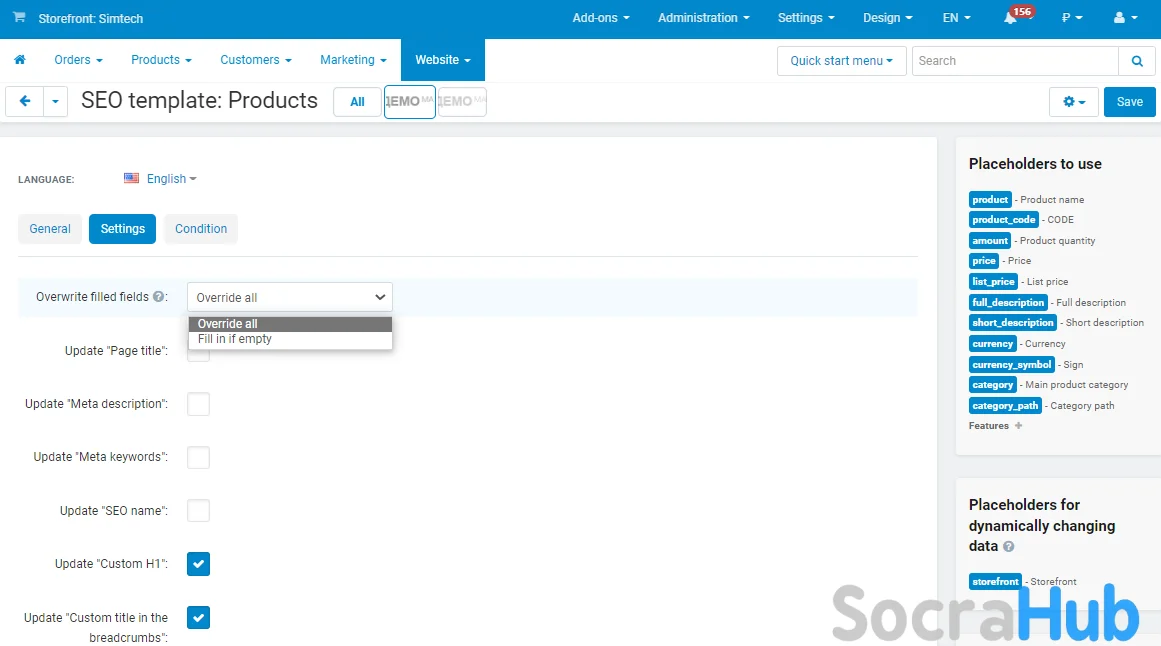Uncheck Update "Custom H1" checkbox

coord(199,564)
